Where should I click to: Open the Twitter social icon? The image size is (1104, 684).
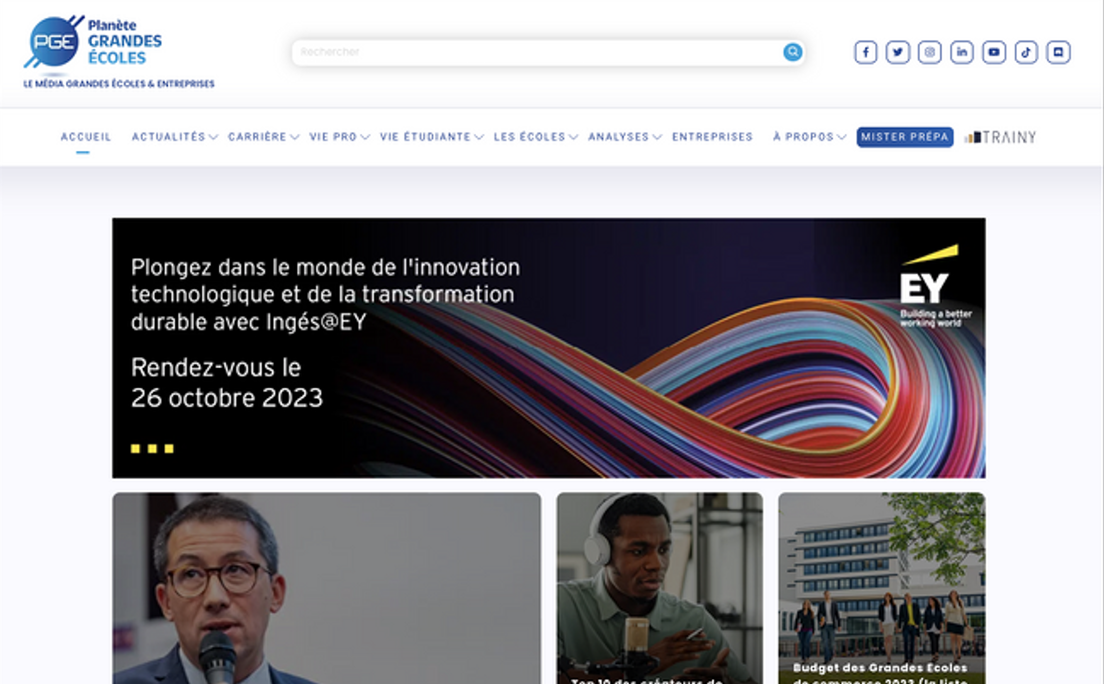898,52
